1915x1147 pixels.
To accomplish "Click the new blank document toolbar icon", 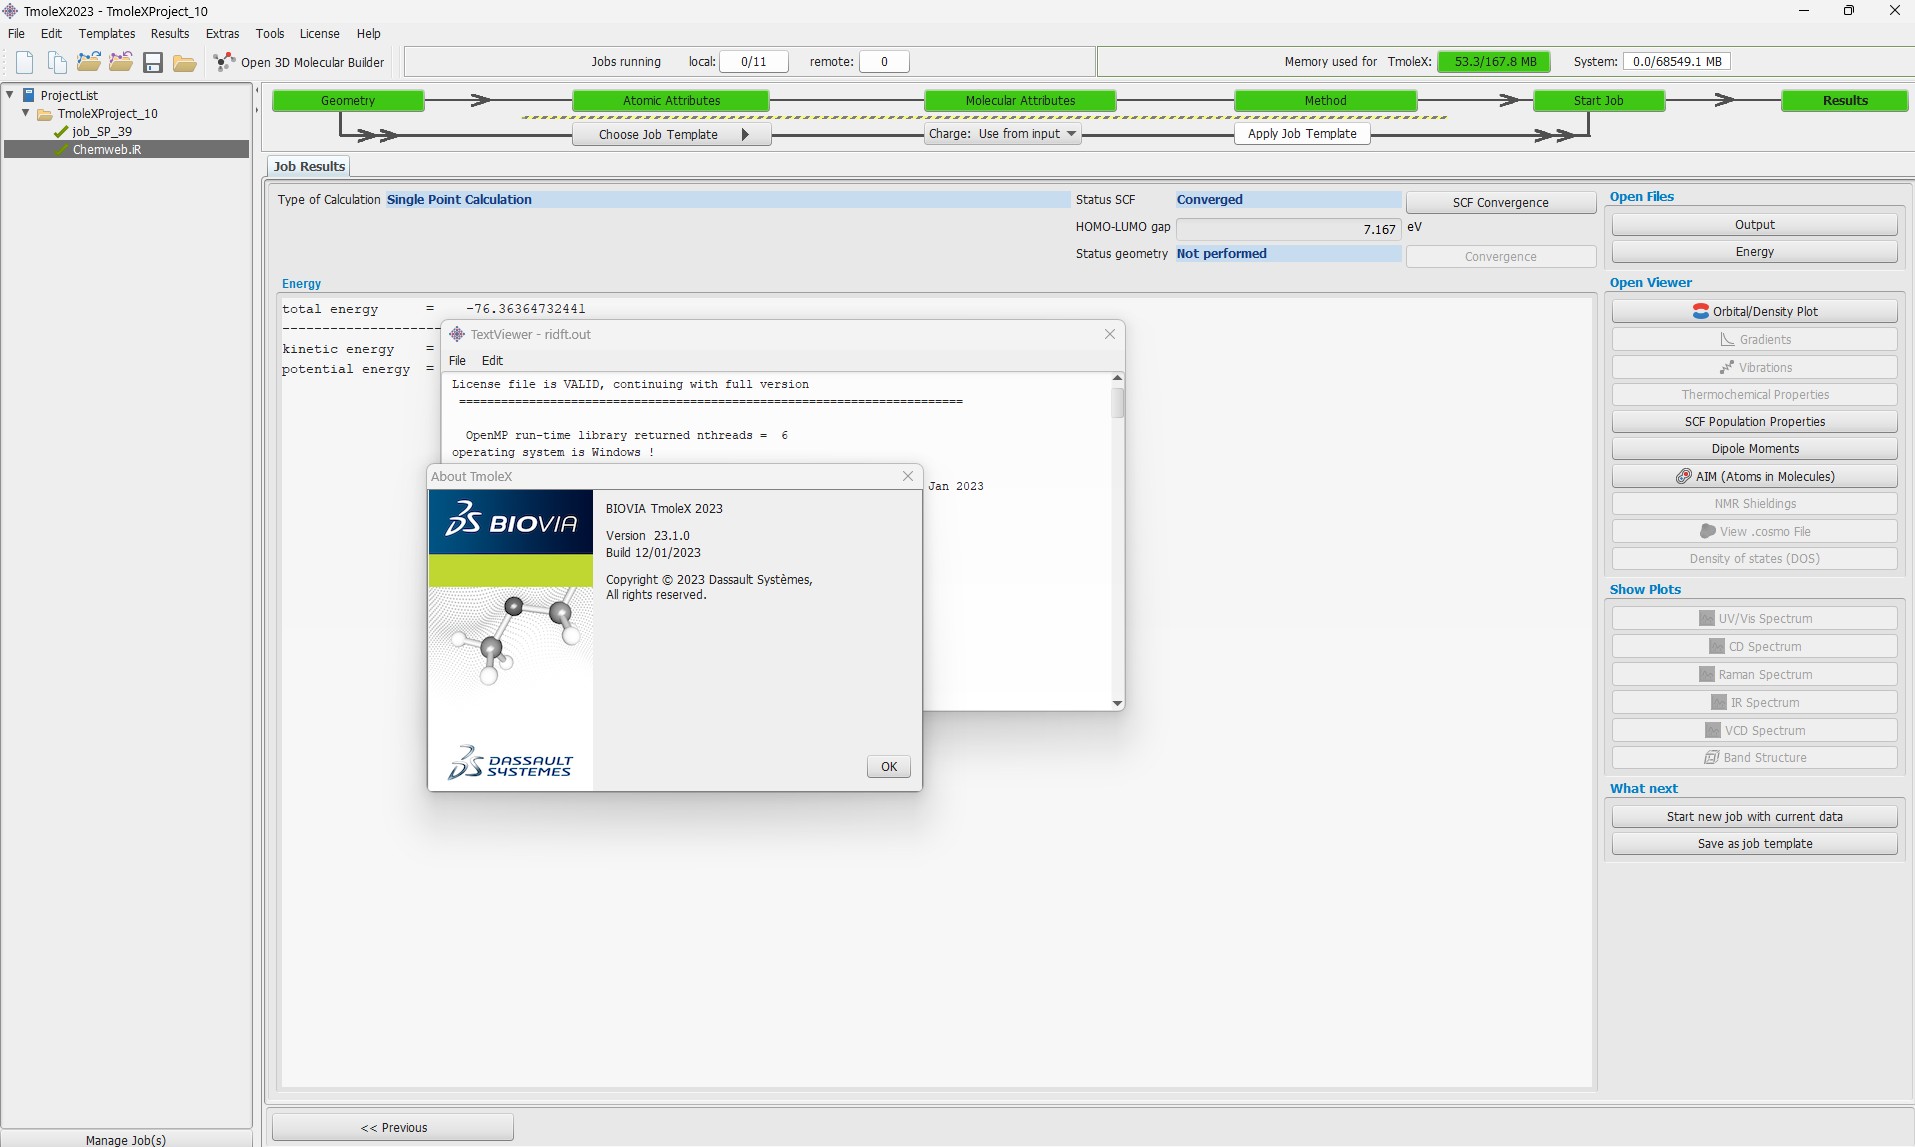I will coord(25,62).
